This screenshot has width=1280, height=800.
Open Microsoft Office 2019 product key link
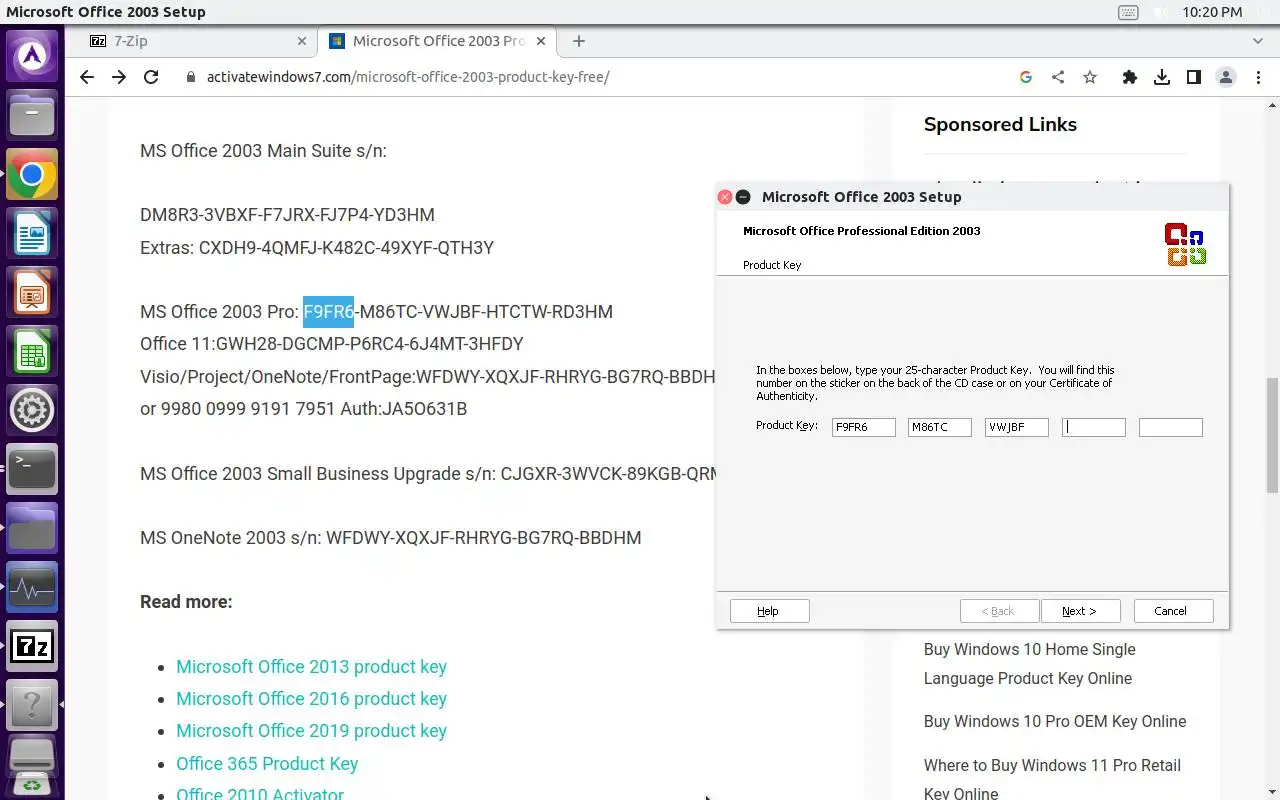311,731
